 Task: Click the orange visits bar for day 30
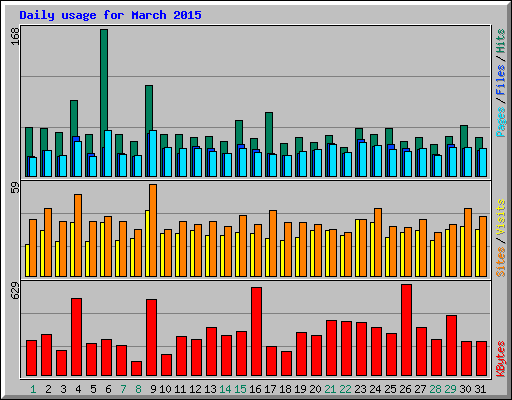(468, 242)
